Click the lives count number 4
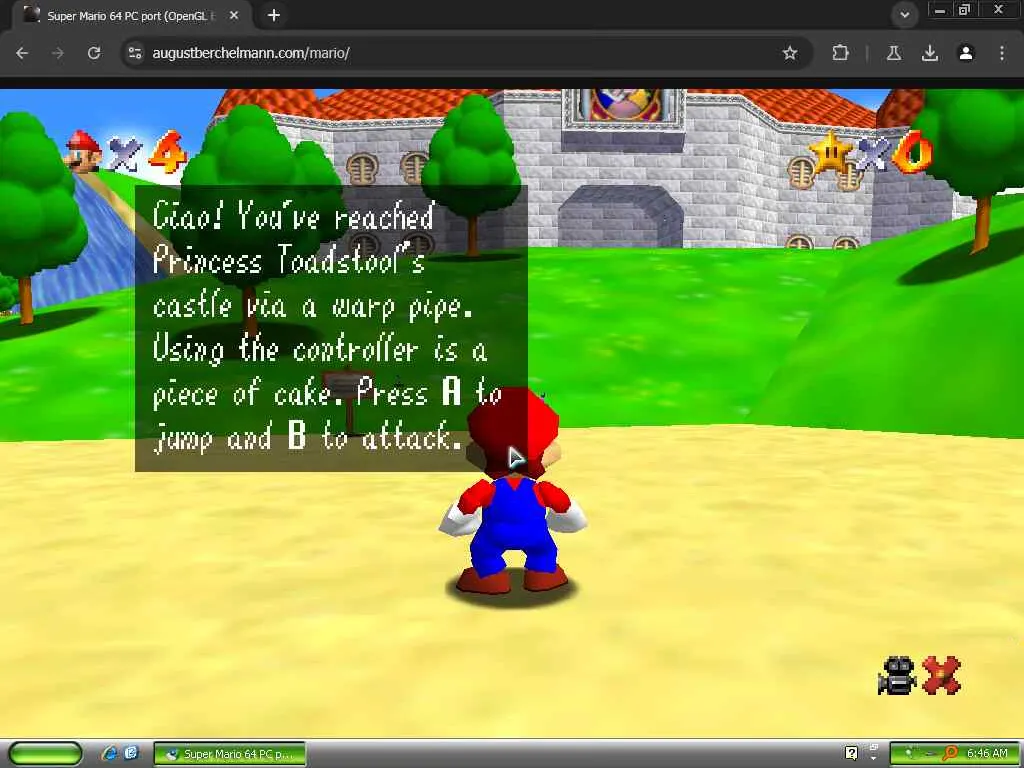Image resolution: width=1024 pixels, height=768 pixels. (167, 153)
